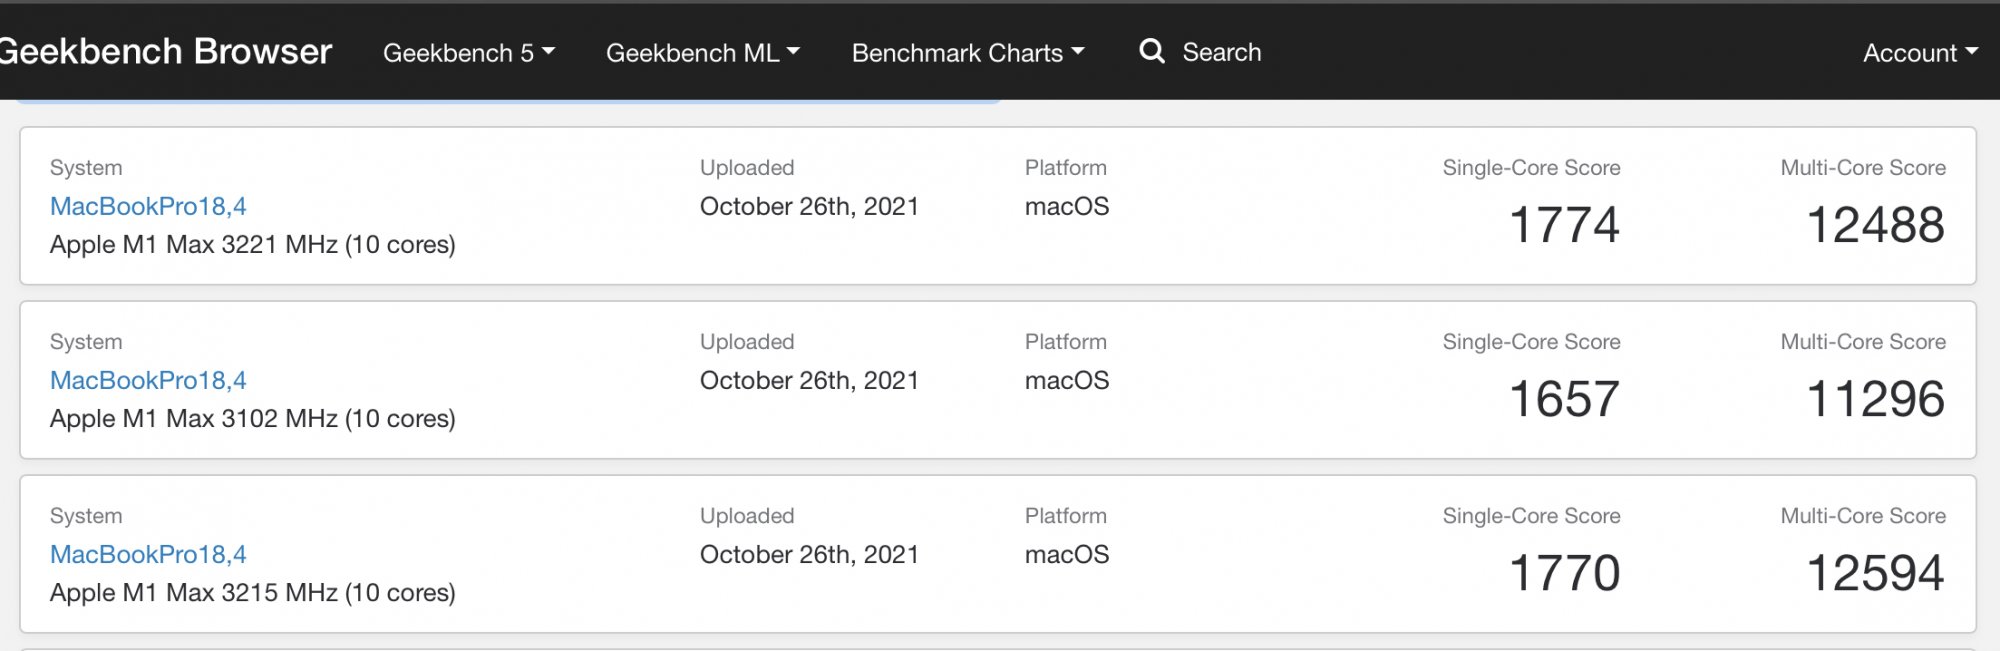Click Apple M1 Max 3102 MHz text
Viewport: 2000px width, 651px height.
pyautogui.click(x=252, y=419)
